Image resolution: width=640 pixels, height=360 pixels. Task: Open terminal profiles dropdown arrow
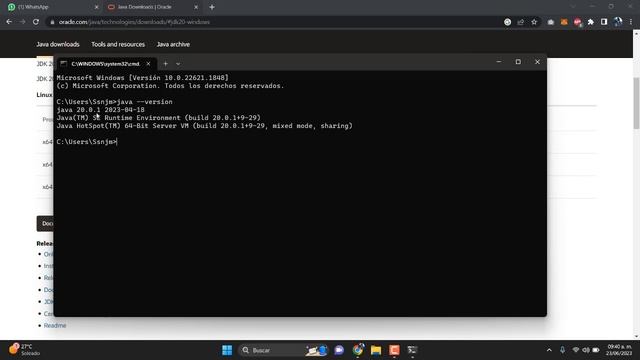[x=178, y=64]
